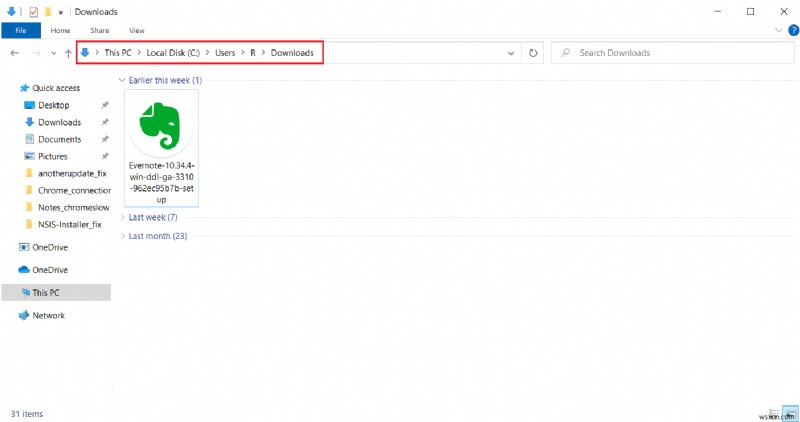This screenshot has height=422, width=800.
Task: Expand the Last week (7) group
Action: coord(122,217)
